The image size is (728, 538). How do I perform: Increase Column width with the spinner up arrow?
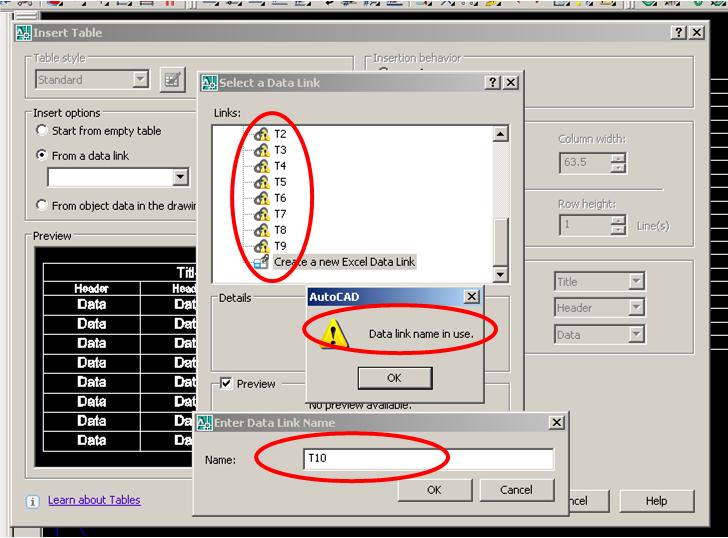tap(618, 158)
